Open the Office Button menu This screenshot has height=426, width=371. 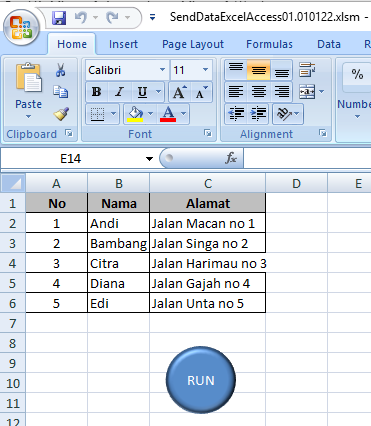click(x=22, y=28)
